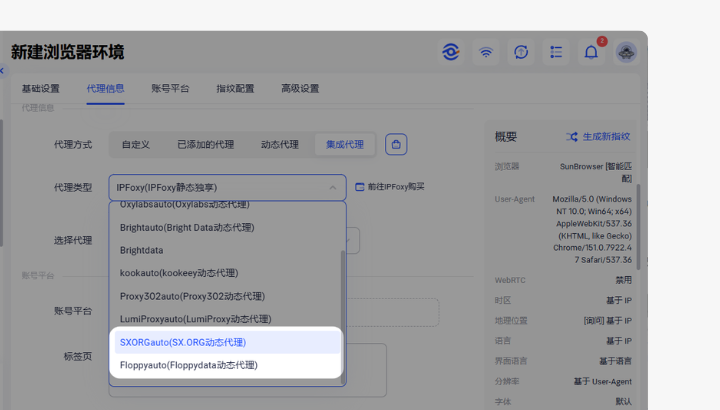This screenshot has height=410, width=720.
Task: Click the summary panel scrollbar
Action: click(638, 227)
